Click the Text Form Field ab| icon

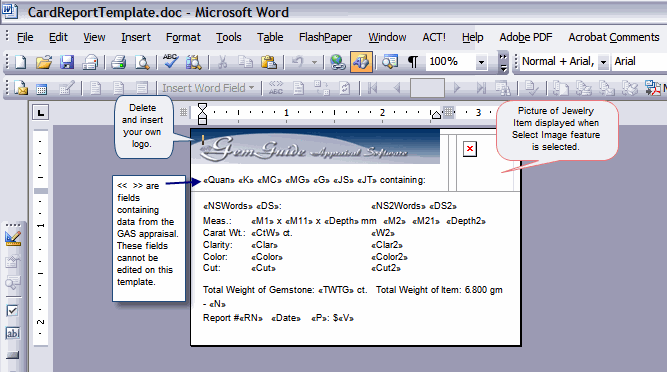[12, 333]
